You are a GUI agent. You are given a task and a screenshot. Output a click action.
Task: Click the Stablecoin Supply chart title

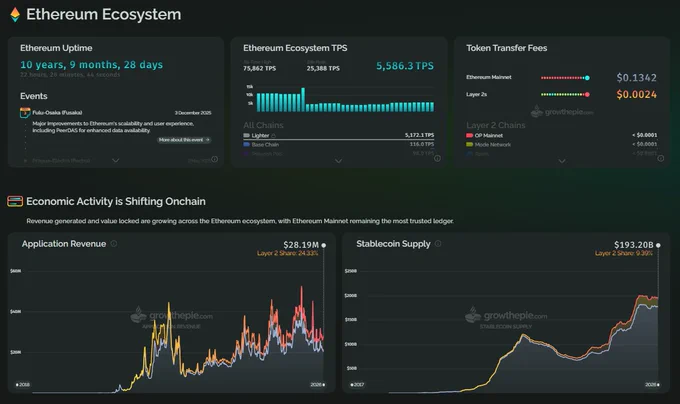[x=393, y=244]
